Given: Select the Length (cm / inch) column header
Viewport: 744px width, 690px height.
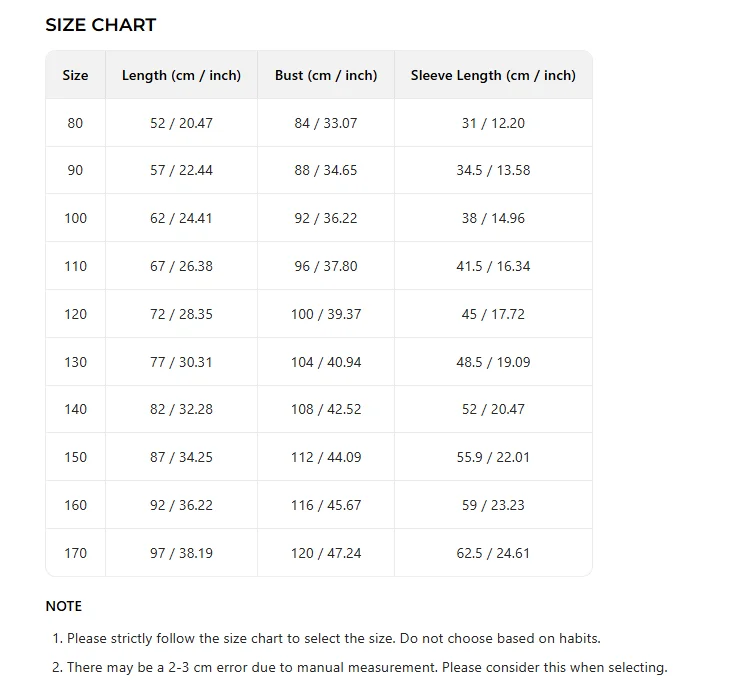Looking at the screenshot, I should 181,75.
